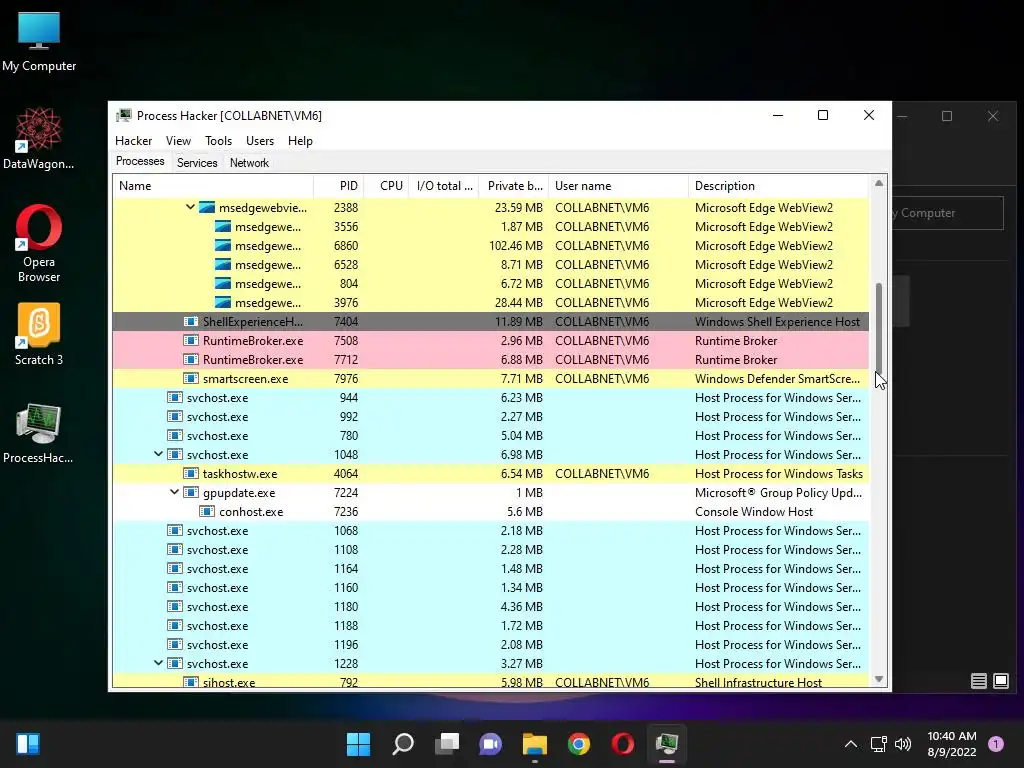
Task: Sort by the Private bytes column header
Action: click(x=514, y=185)
